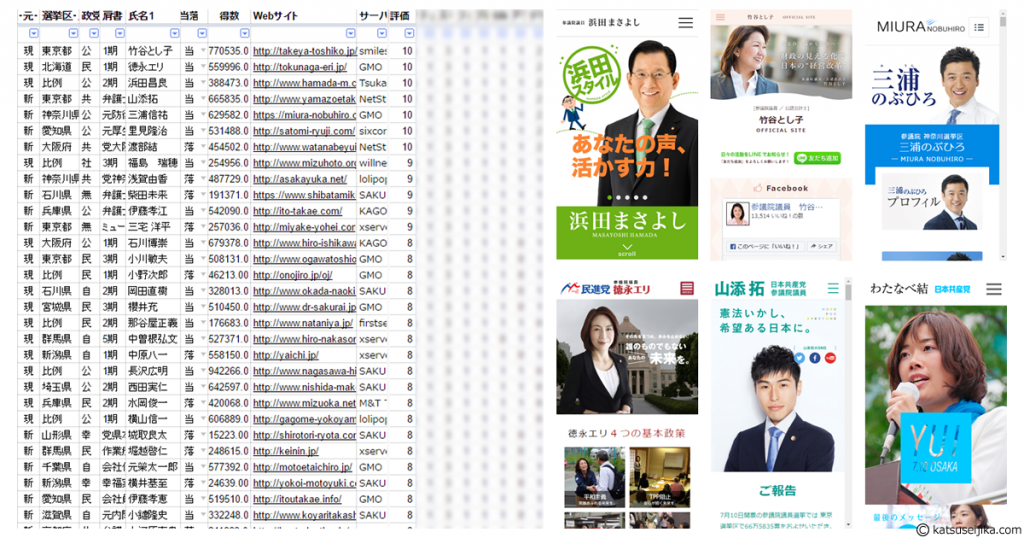Open filter dropdown for the サーバ column
The width and height of the screenshot is (1024, 538).
(382, 33)
